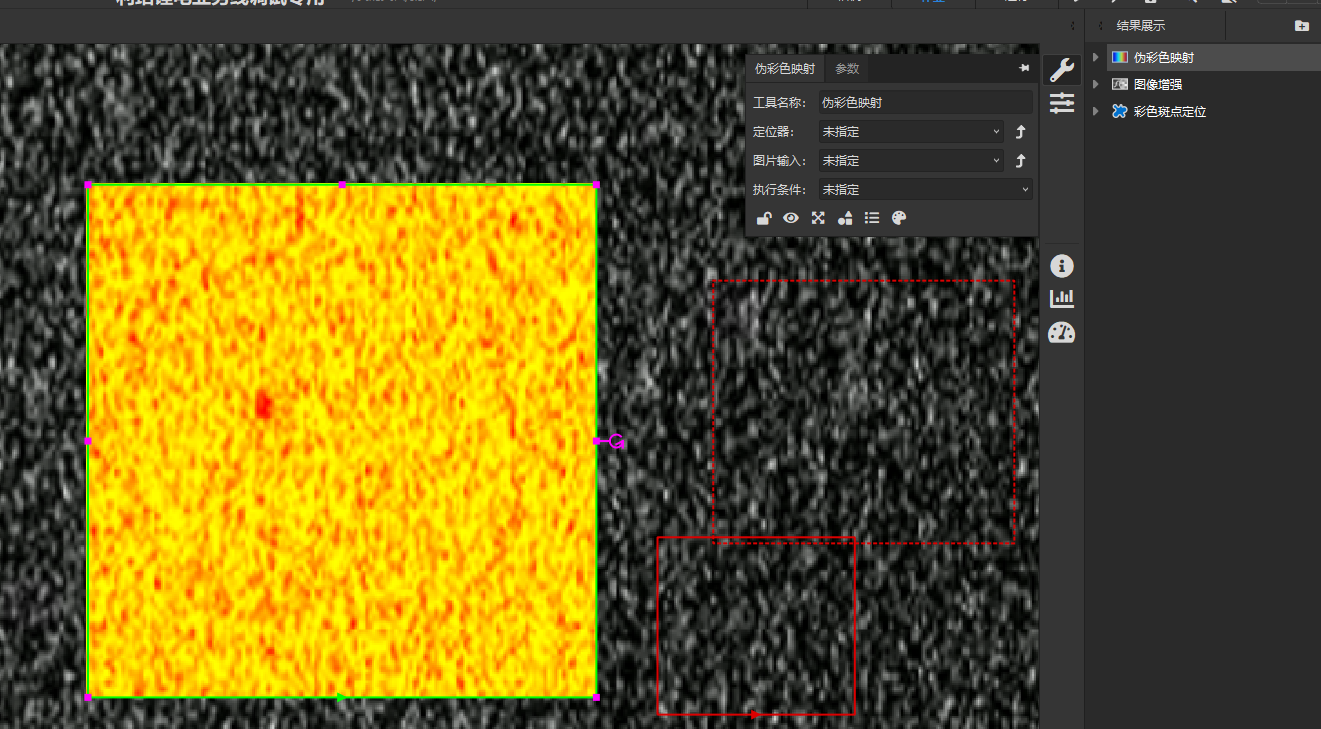Switch to the 参数 tab
The image size is (1321, 729).
click(x=847, y=69)
